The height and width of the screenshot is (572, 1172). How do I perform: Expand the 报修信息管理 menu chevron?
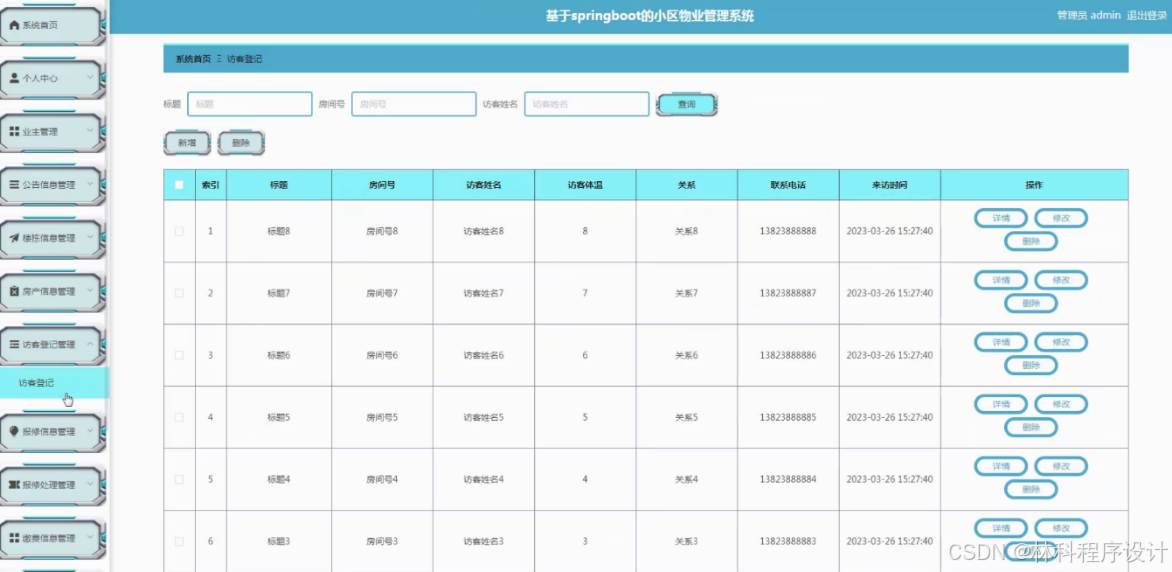90,431
